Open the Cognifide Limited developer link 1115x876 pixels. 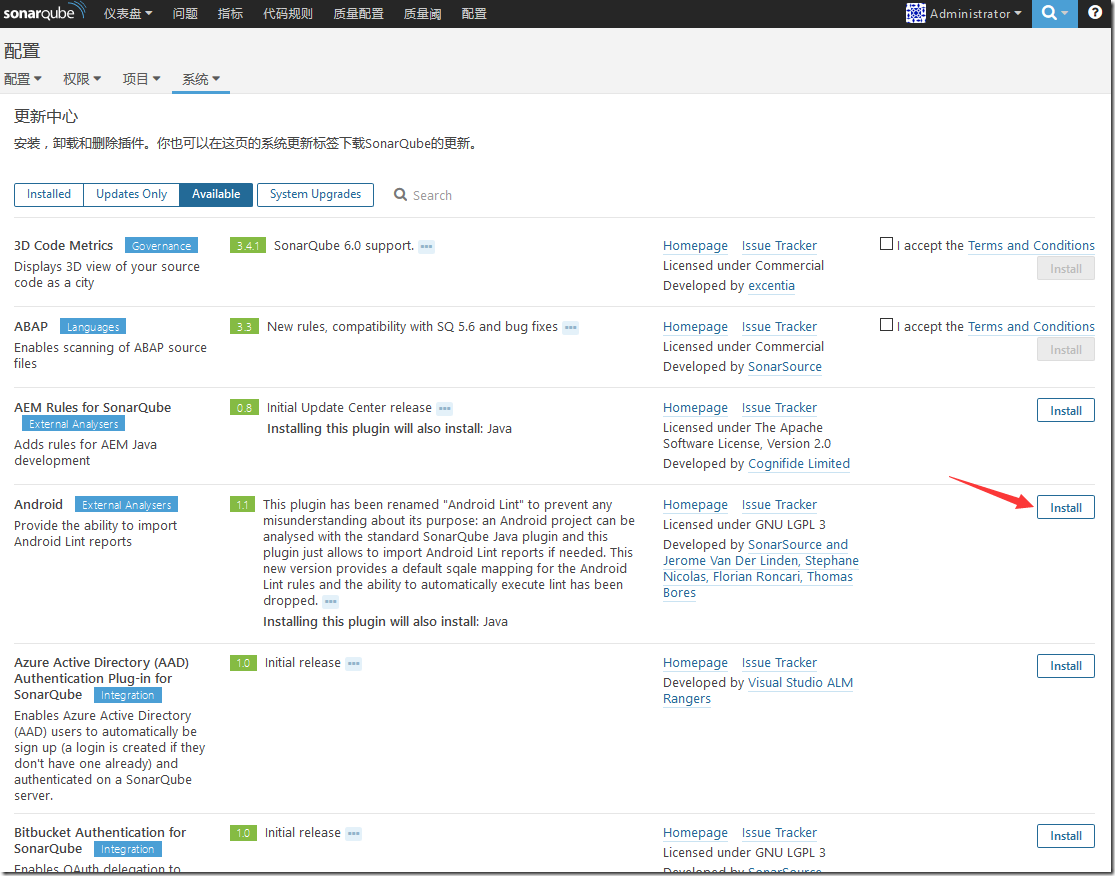coord(799,464)
